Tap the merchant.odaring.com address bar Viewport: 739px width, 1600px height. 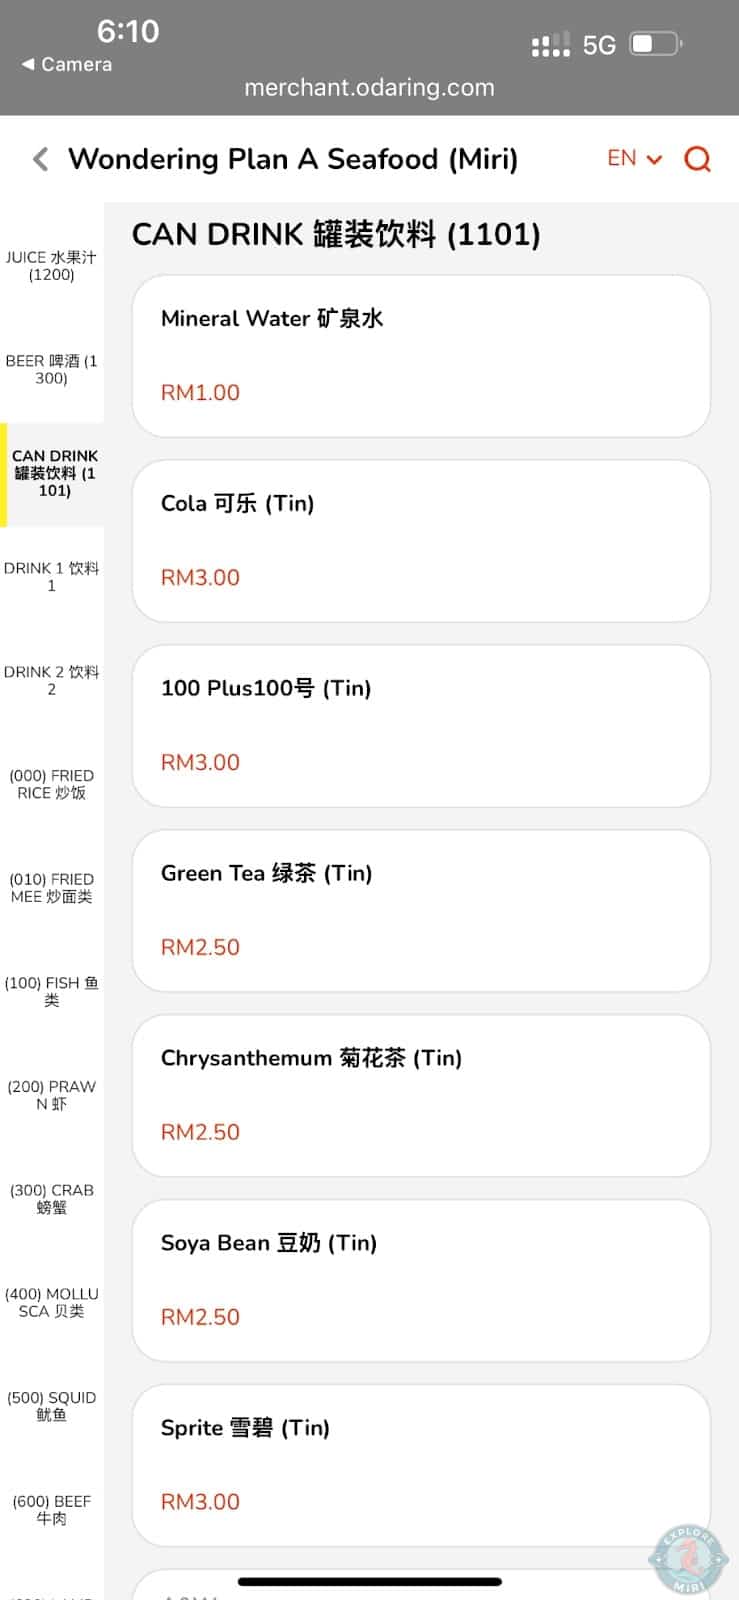(x=369, y=87)
